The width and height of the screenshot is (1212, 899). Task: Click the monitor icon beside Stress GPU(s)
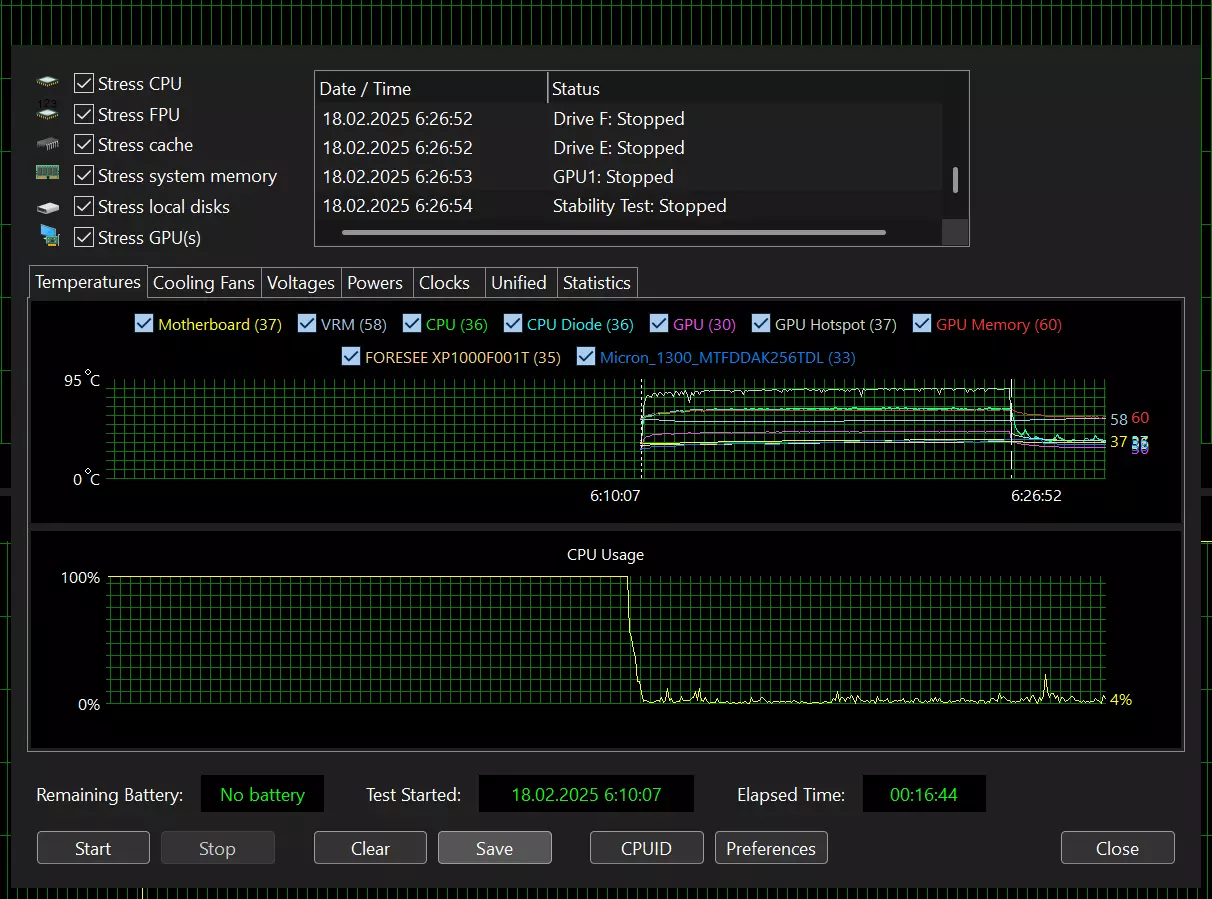point(49,236)
